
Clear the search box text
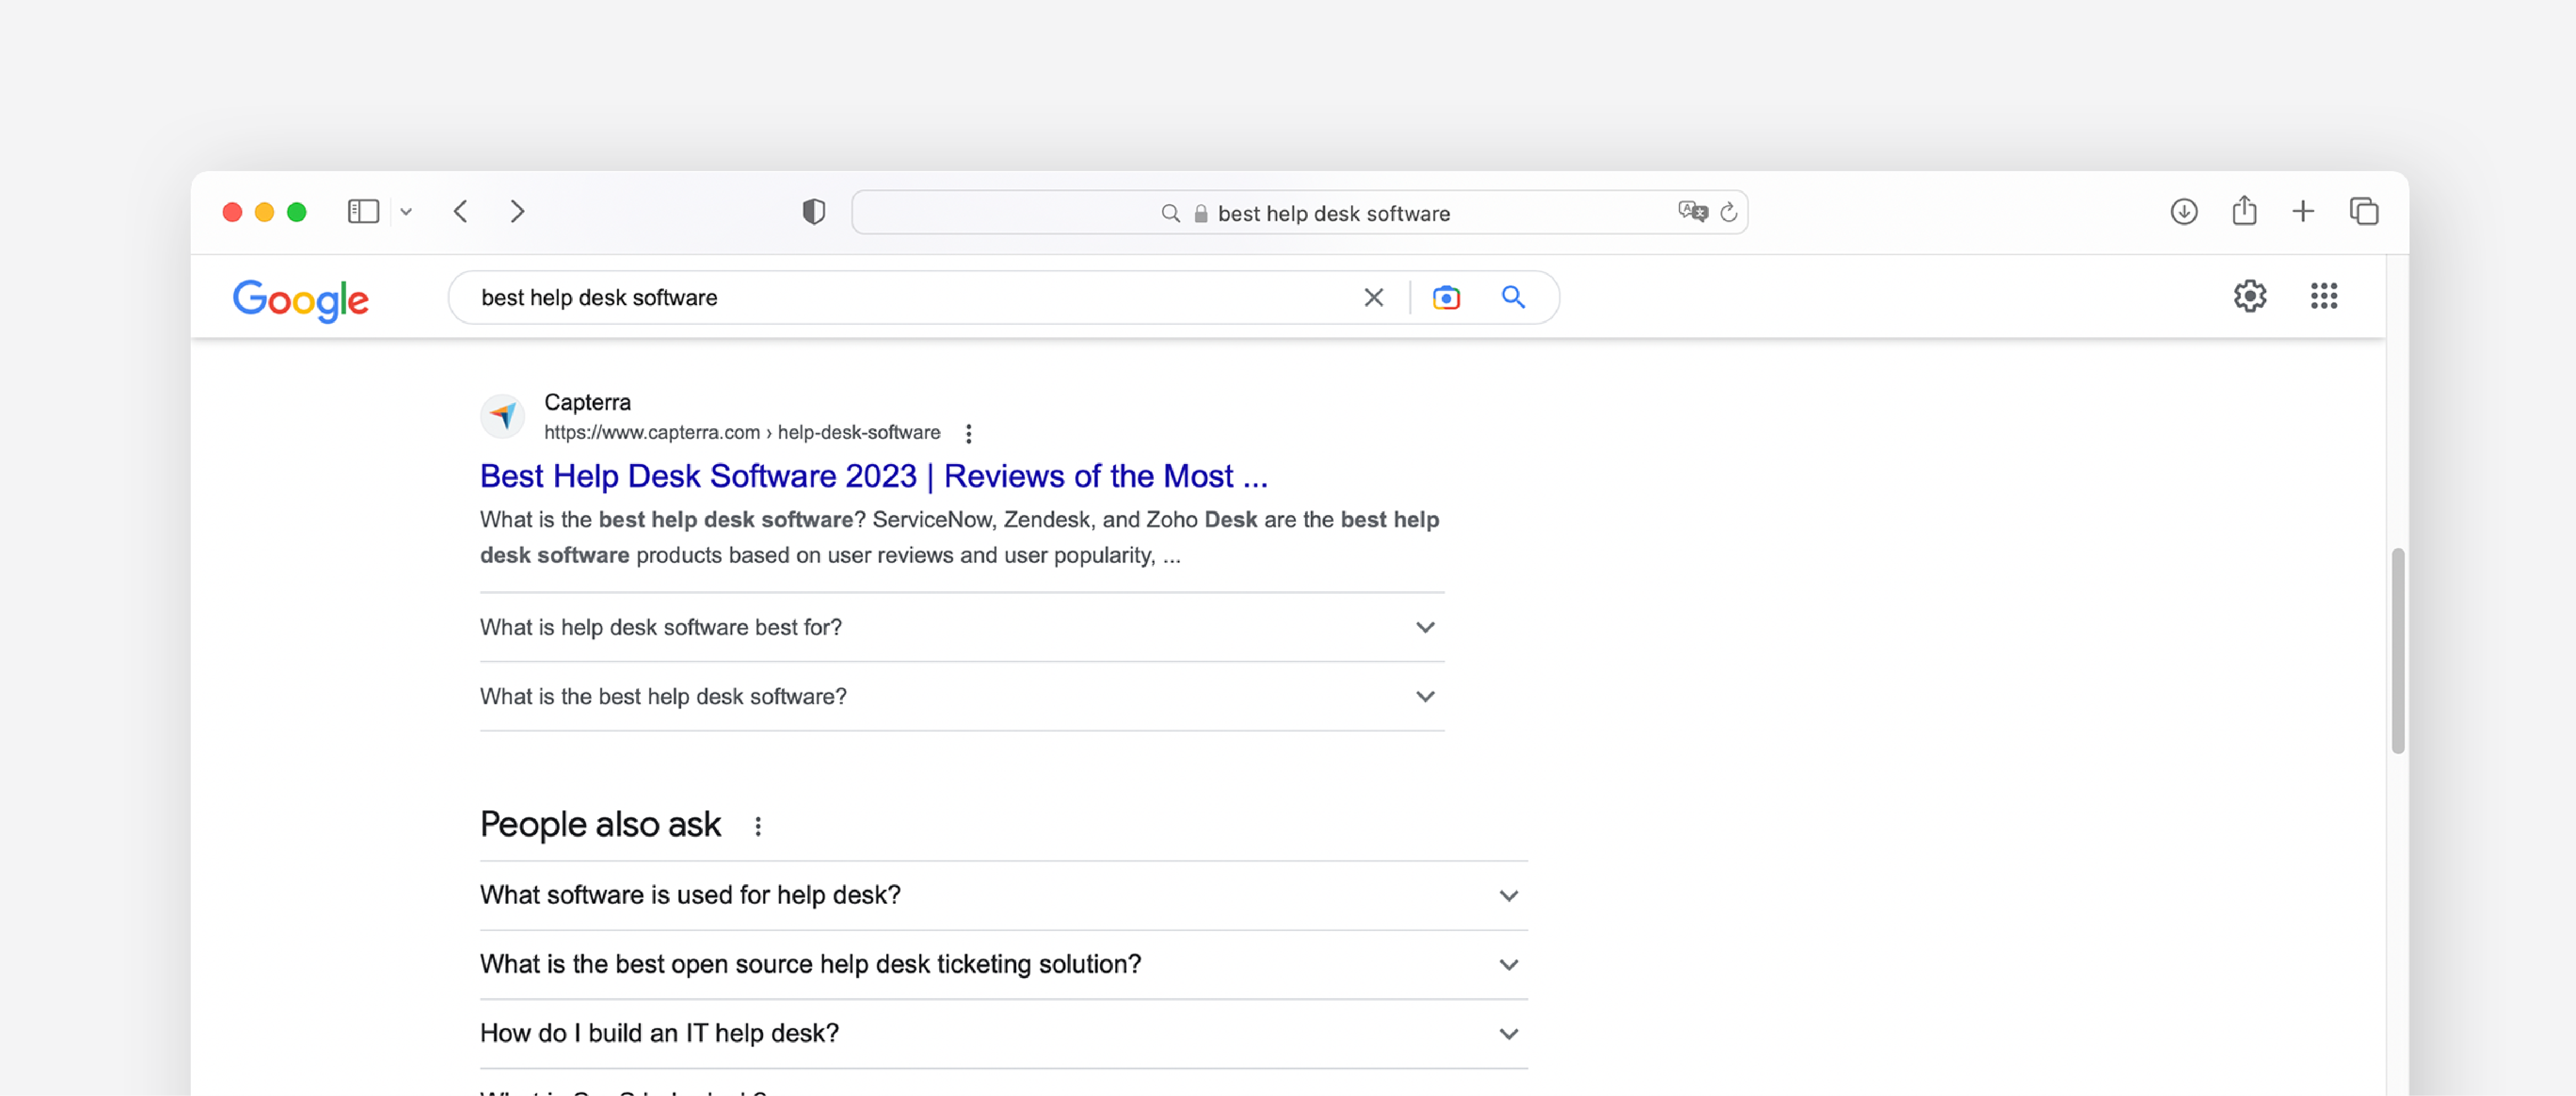pos(1373,297)
